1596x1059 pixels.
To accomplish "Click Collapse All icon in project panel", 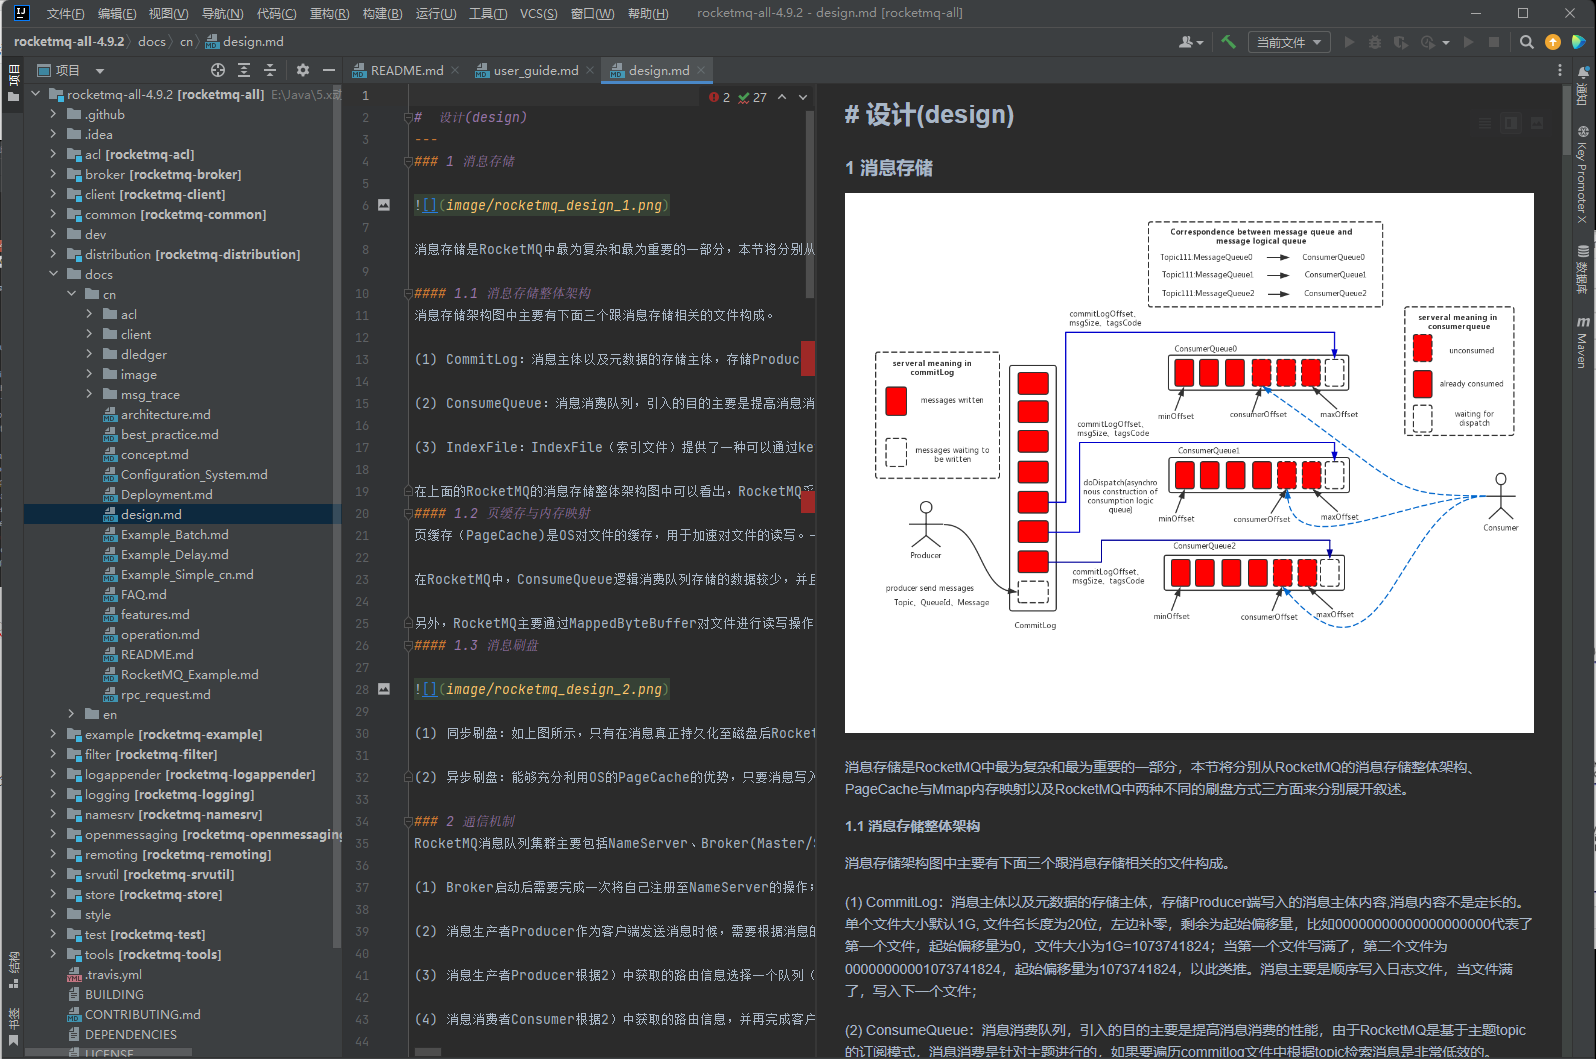I will pyautogui.click(x=270, y=70).
